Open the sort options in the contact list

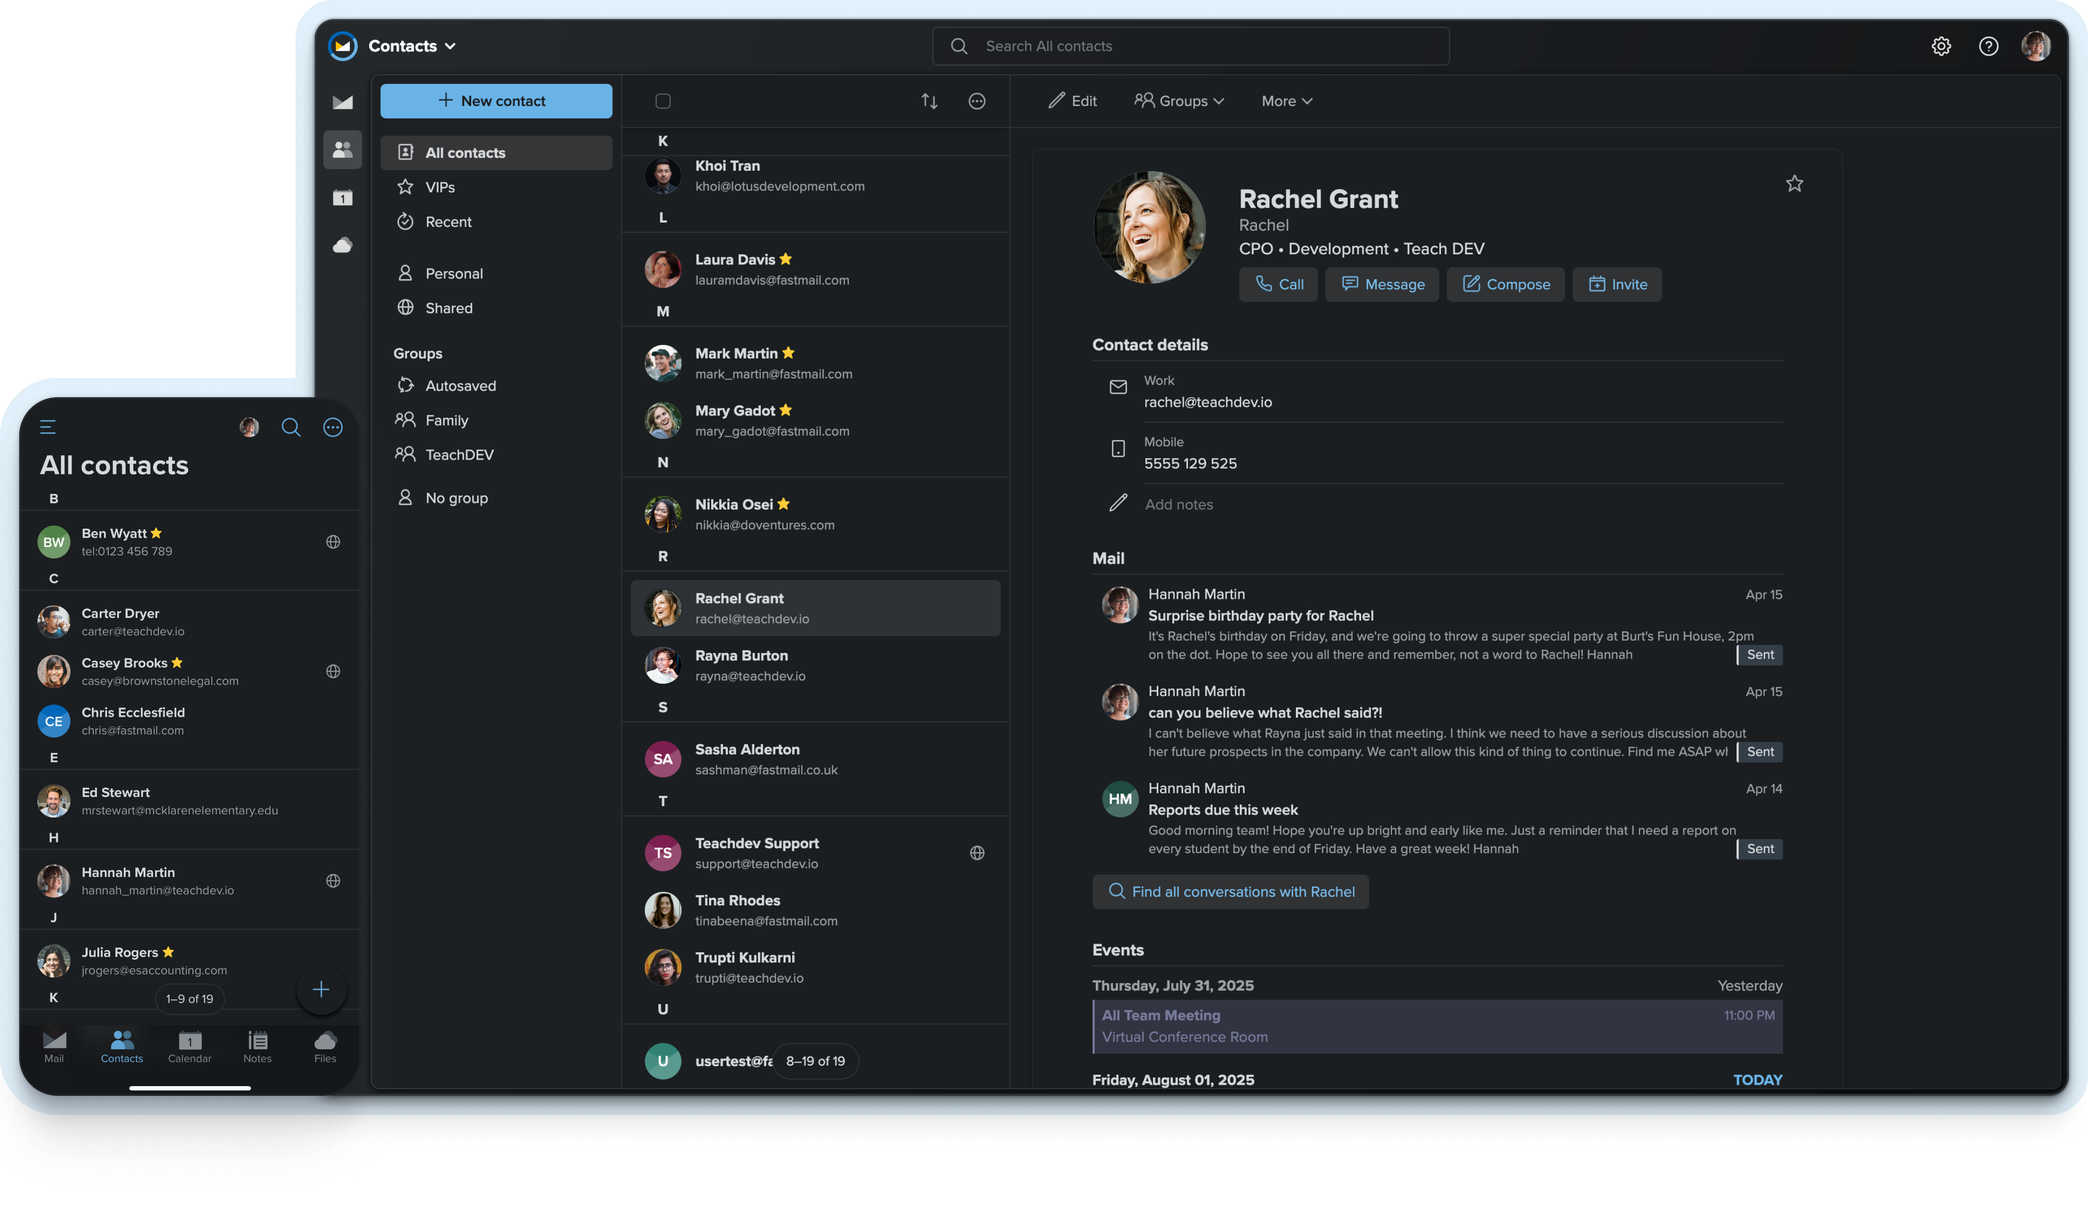(929, 101)
